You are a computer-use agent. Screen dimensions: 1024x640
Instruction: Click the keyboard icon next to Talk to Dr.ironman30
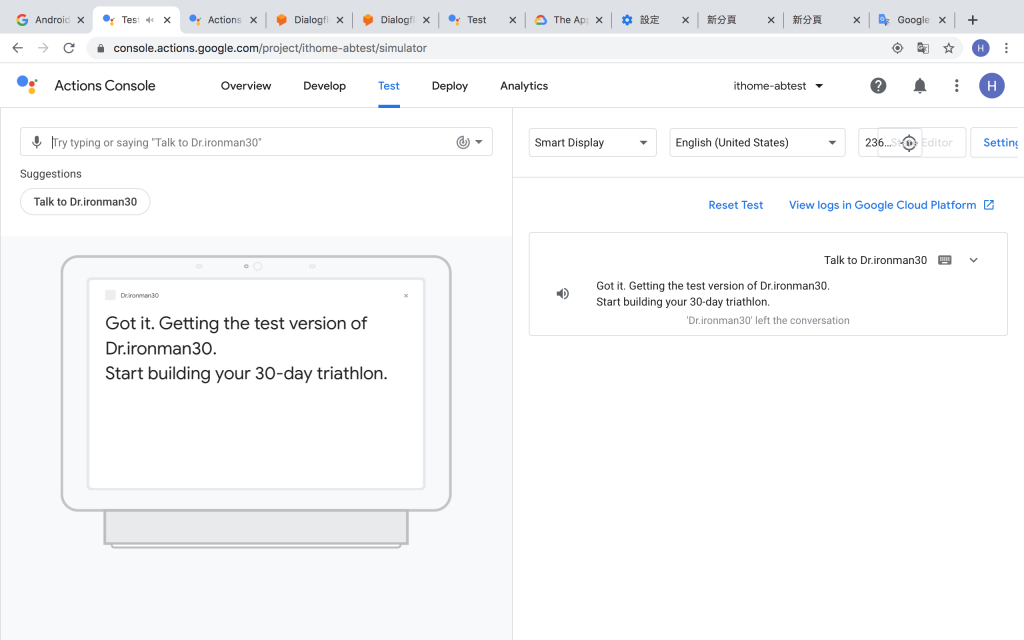tap(944, 260)
